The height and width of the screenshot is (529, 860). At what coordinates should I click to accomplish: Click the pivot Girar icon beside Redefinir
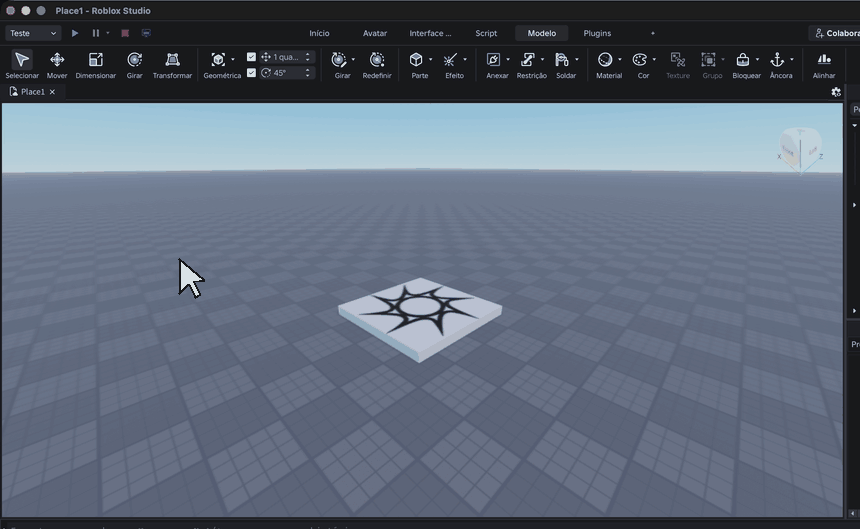(339, 59)
